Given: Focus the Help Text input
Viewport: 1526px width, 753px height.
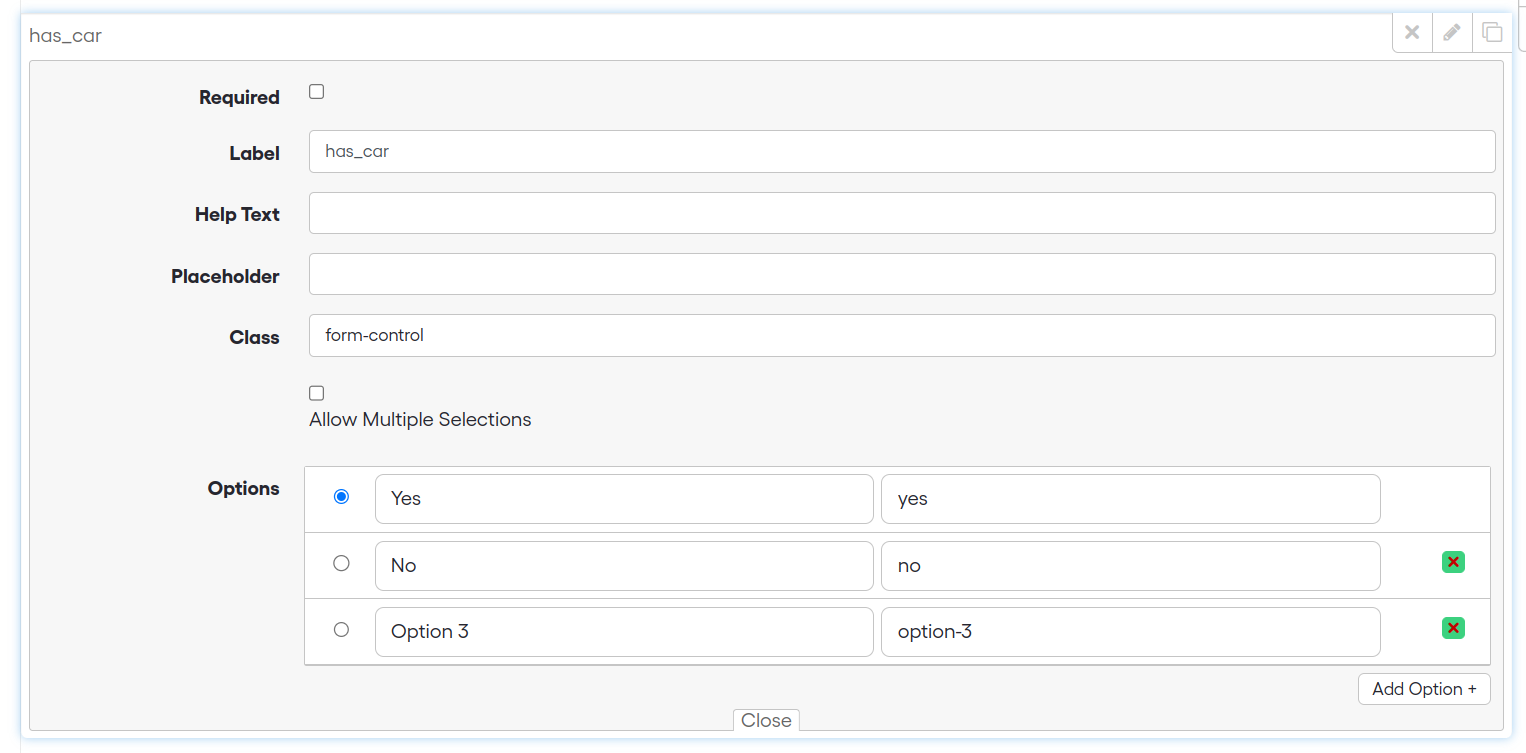Looking at the screenshot, I should 901,213.
